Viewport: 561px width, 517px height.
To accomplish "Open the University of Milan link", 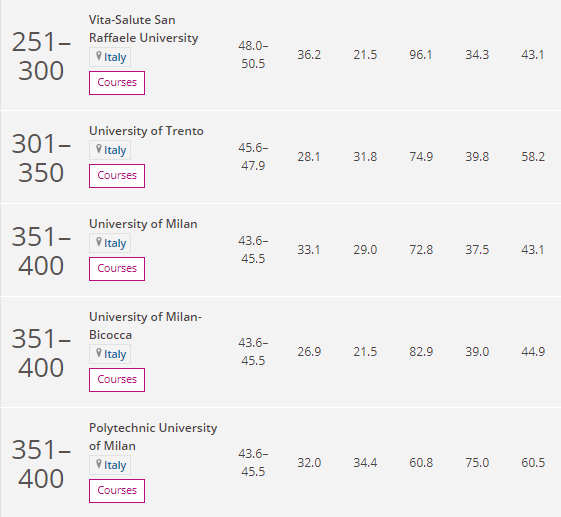I will pyautogui.click(x=143, y=224).
